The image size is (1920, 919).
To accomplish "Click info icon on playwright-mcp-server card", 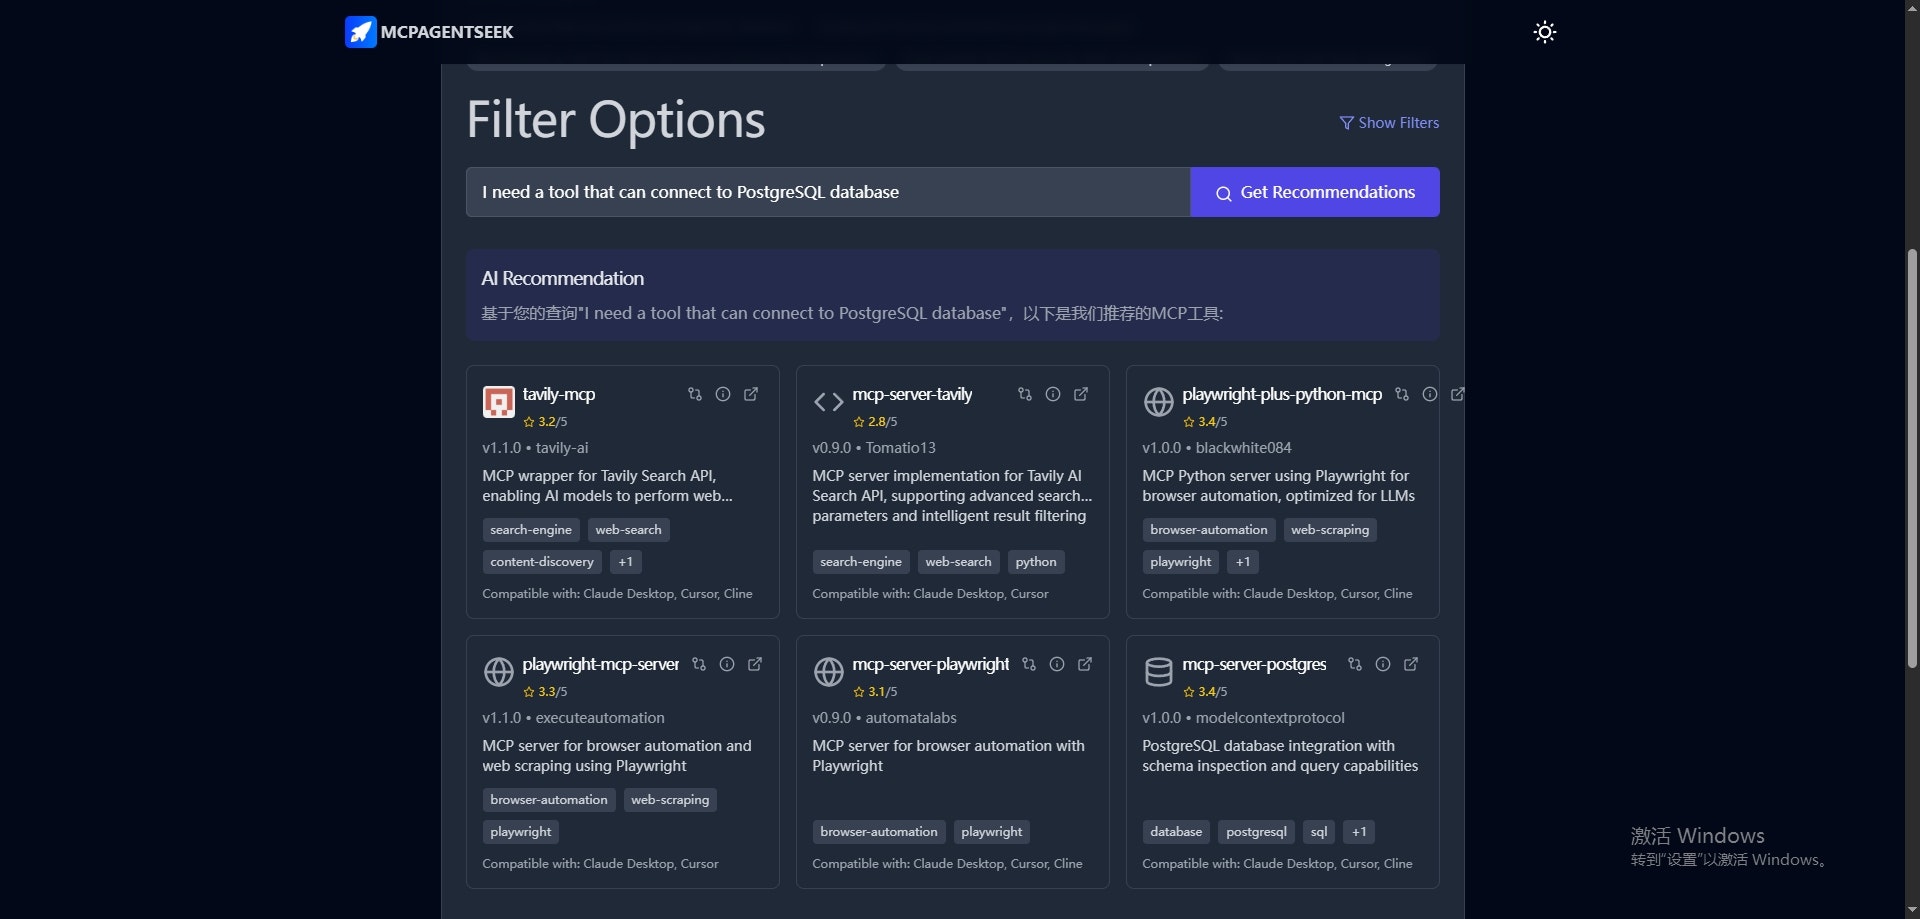I will point(727,664).
